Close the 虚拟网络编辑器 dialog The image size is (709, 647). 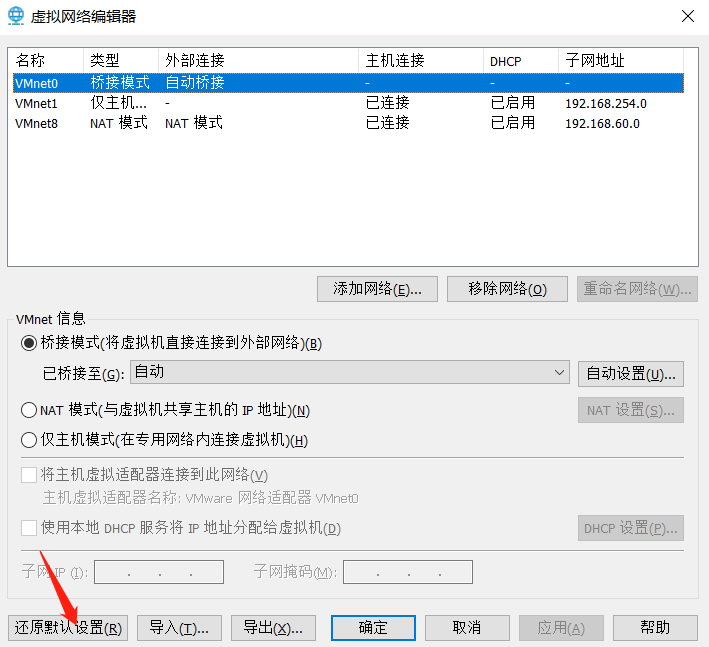688,16
